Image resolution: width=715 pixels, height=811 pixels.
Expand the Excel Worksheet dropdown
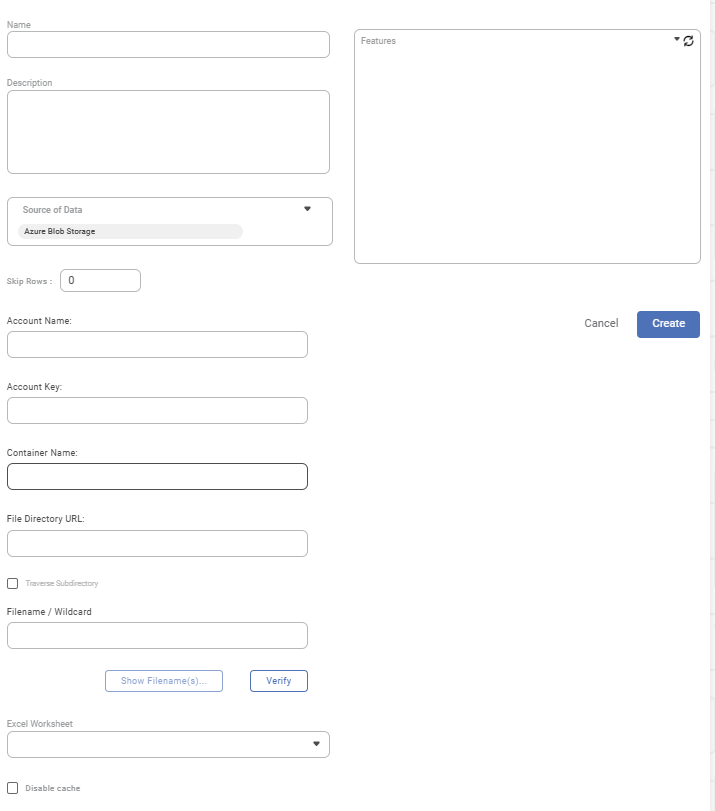pyautogui.click(x=316, y=744)
